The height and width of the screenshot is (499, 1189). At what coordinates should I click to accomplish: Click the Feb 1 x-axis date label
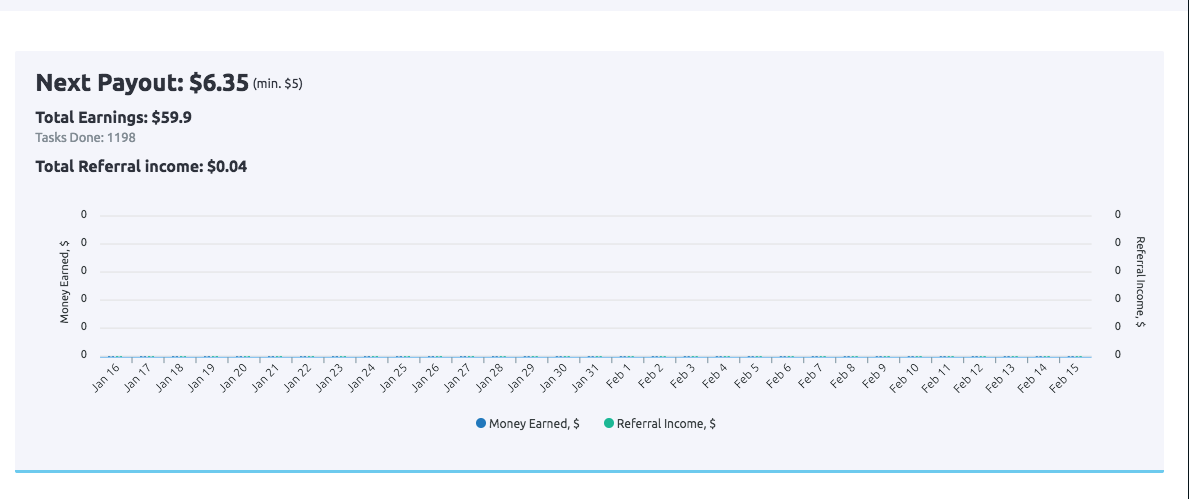[618, 376]
